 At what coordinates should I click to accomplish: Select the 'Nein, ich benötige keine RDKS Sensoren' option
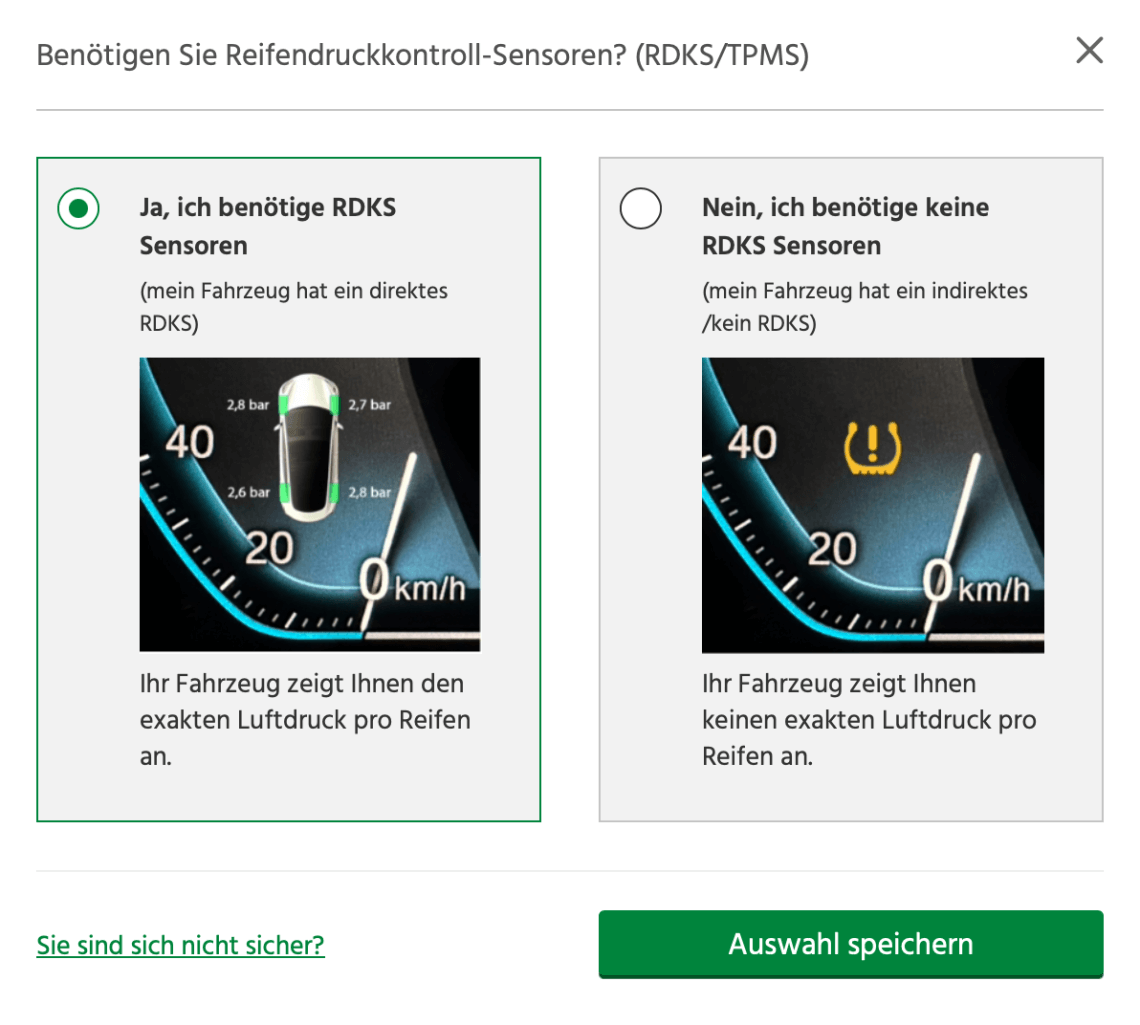click(x=641, y=208)
